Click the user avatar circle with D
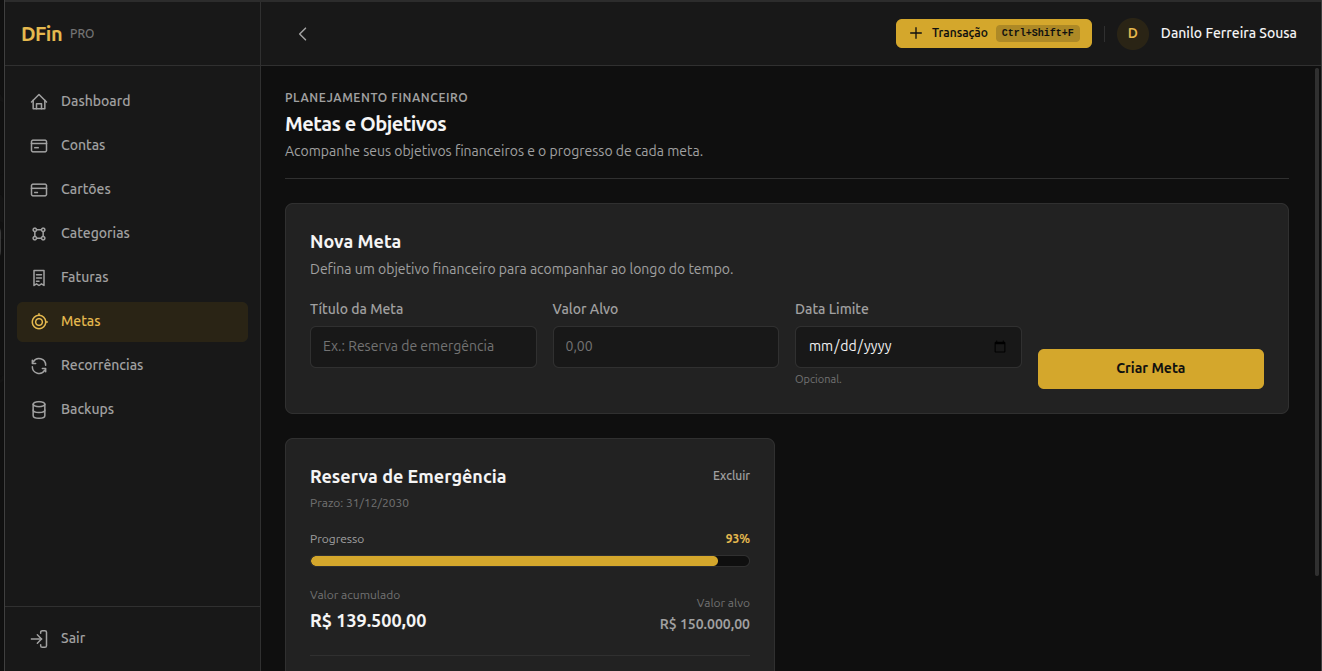This screenshot has width=1322, height=671. (1133, 33)
